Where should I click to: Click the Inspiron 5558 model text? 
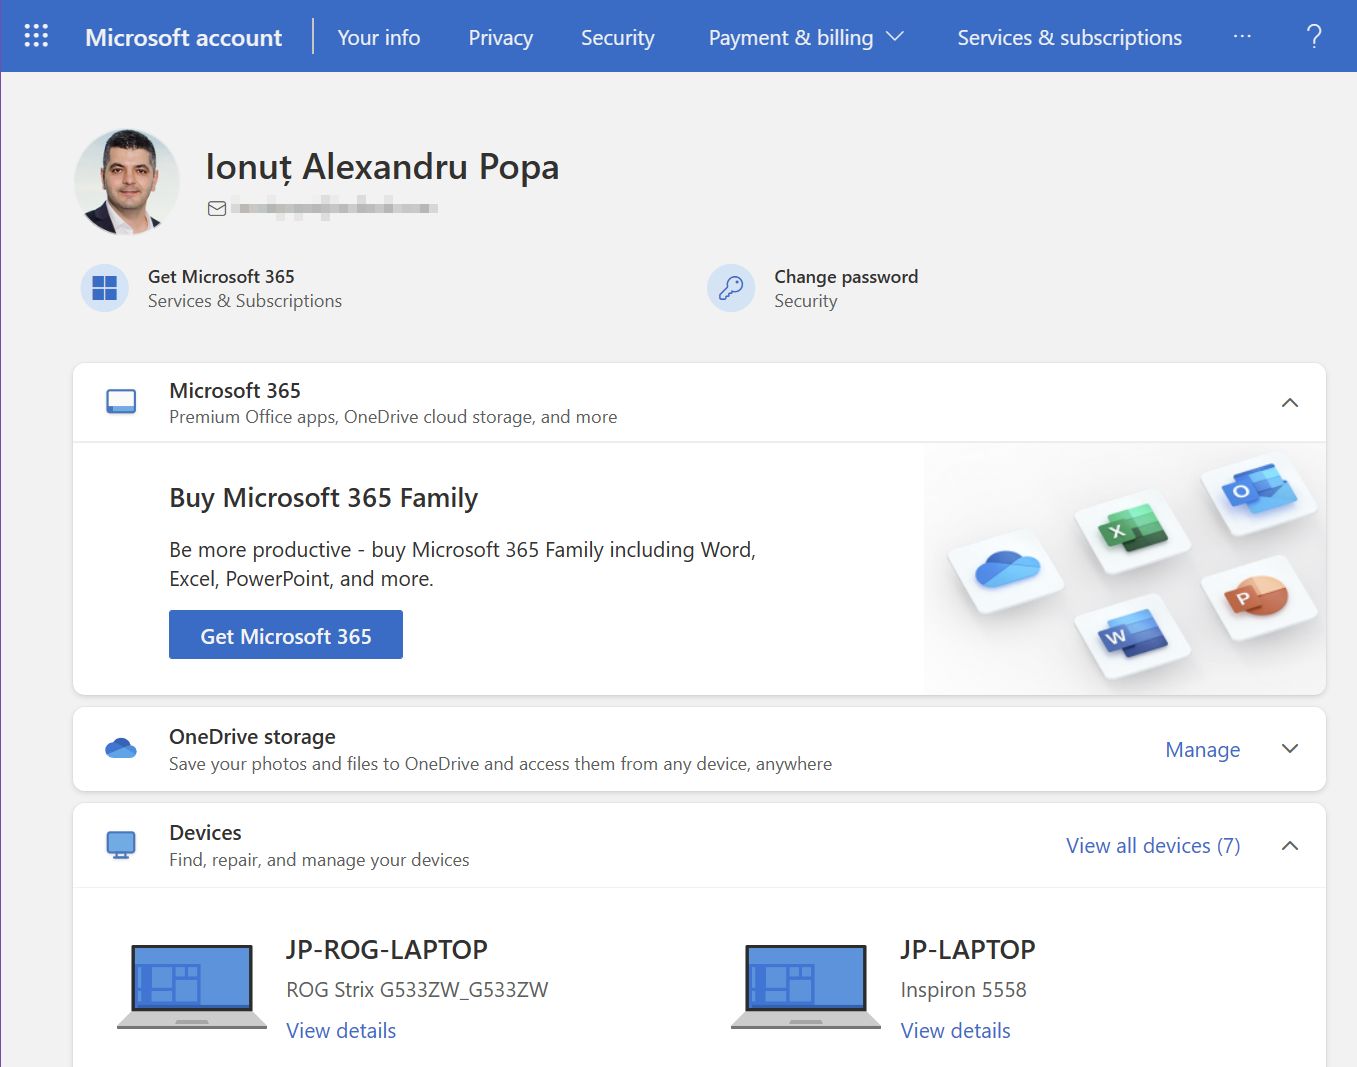click(963, 990)
